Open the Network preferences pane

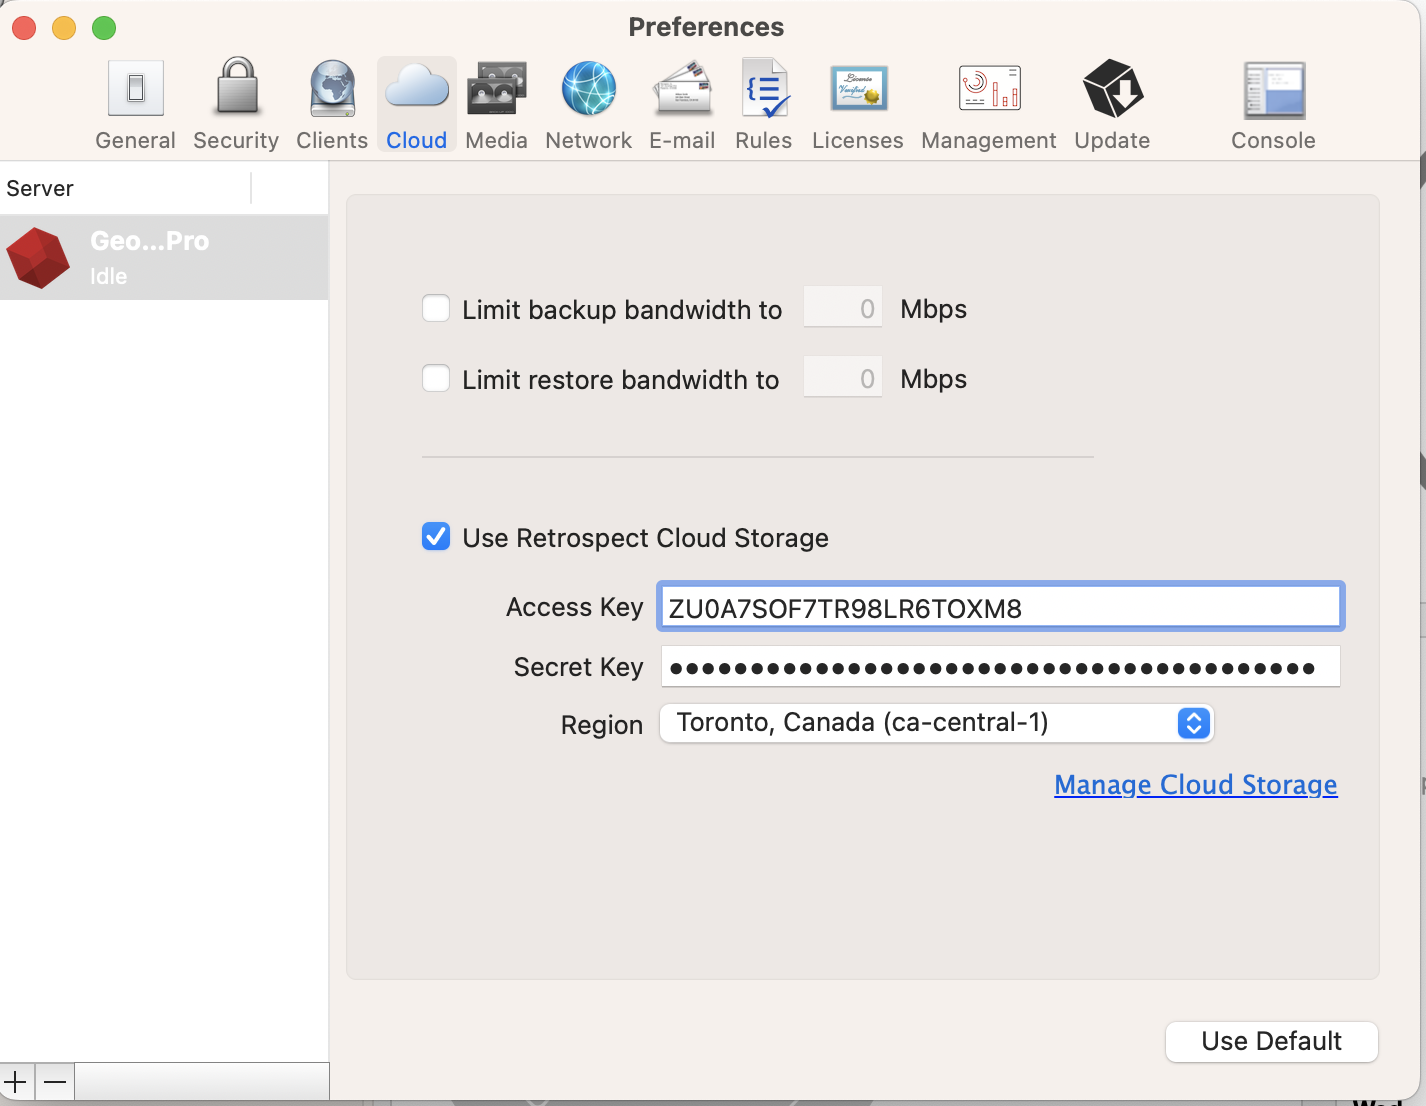[589, 105]
